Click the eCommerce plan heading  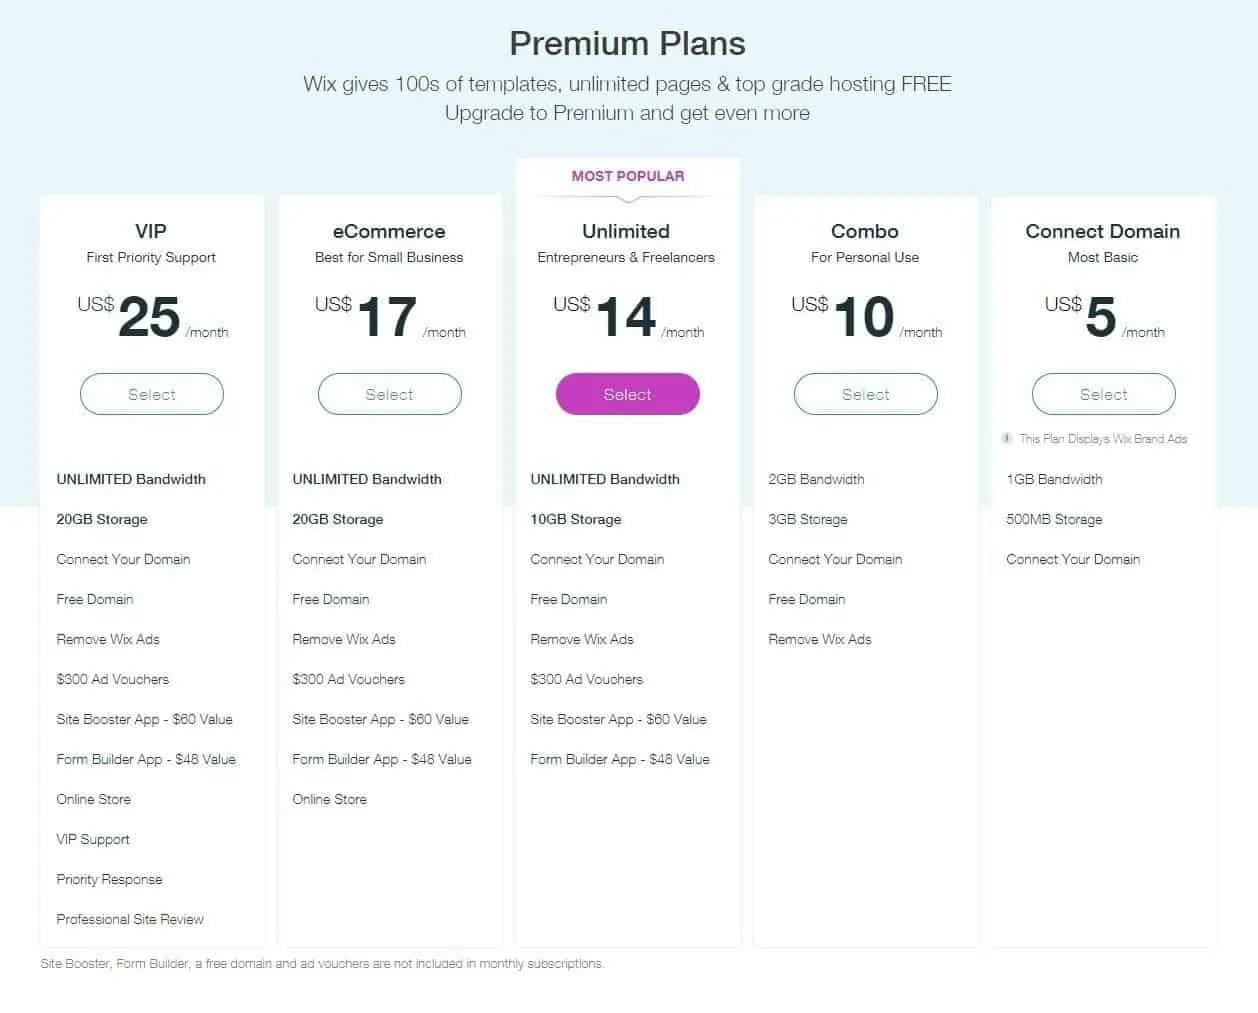[x=389, y=231]
